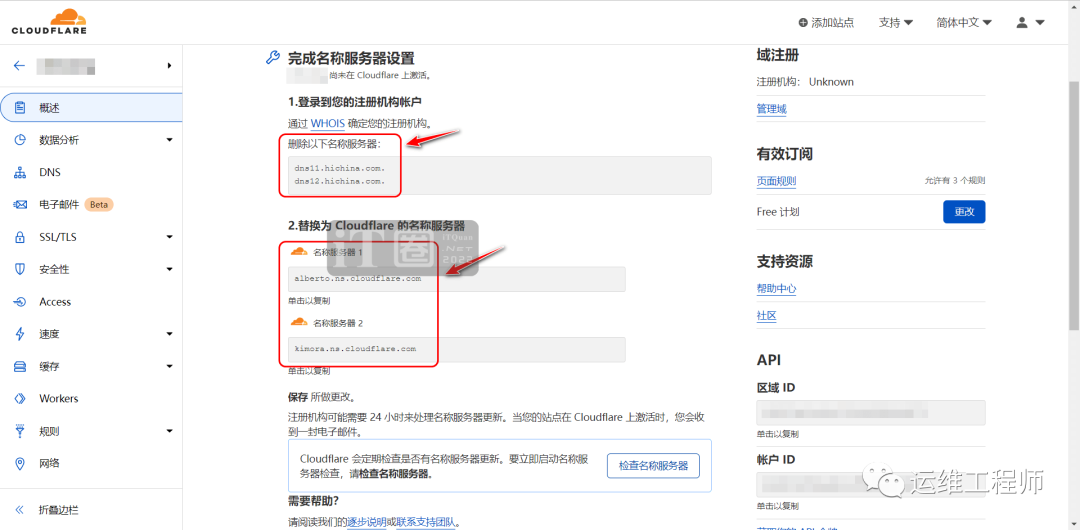Click the 检查名称服务器 button
The image size is (1080, 530).
(653, 466)
